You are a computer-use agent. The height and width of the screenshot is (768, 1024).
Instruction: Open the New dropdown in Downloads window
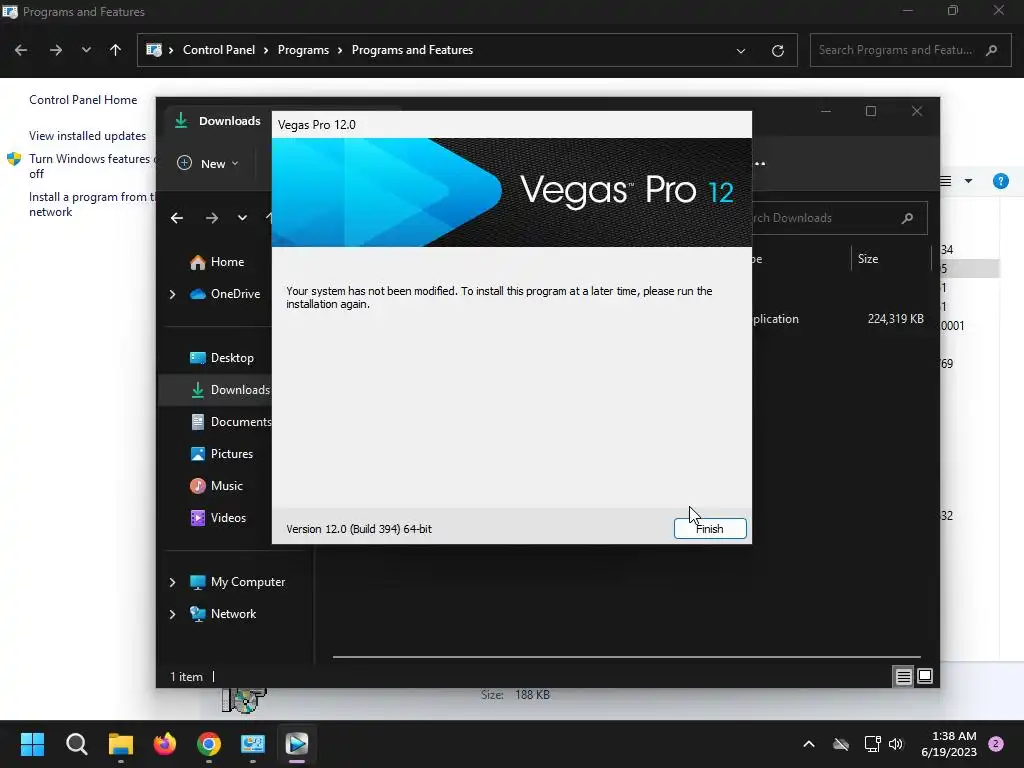(x=208, y=163)
